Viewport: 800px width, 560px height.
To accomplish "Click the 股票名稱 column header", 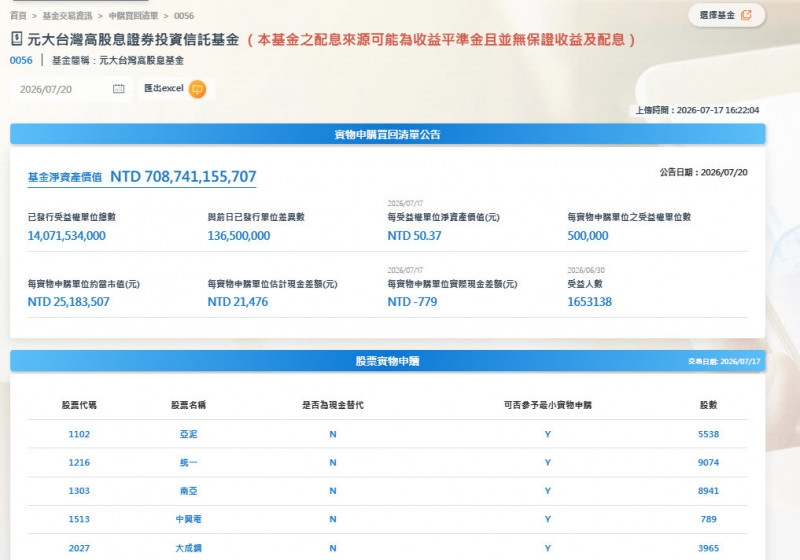I will (x=188, y=405).
